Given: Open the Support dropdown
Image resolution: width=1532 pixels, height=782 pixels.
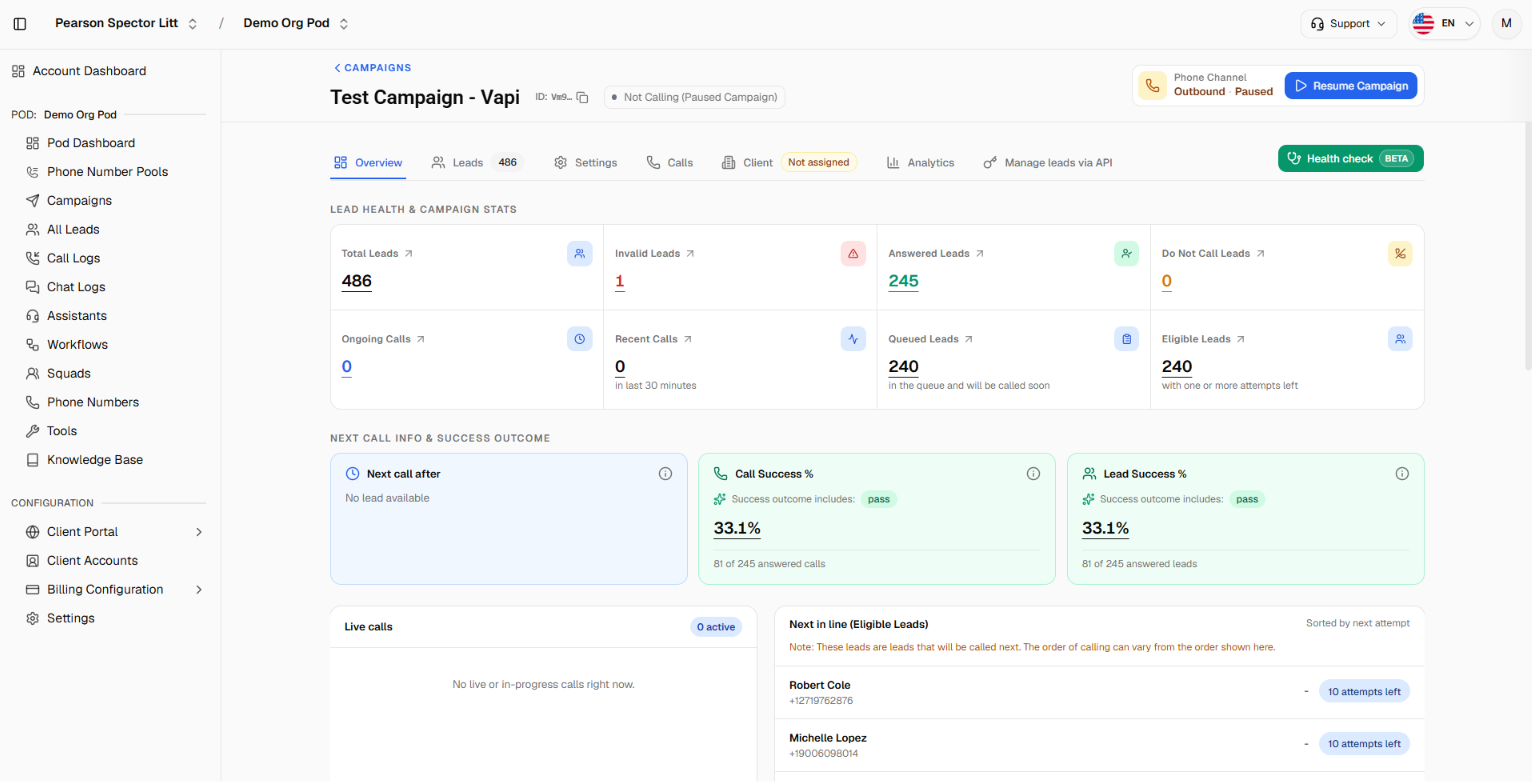Looking at the screenshot, I should (x=1348, y=23).
